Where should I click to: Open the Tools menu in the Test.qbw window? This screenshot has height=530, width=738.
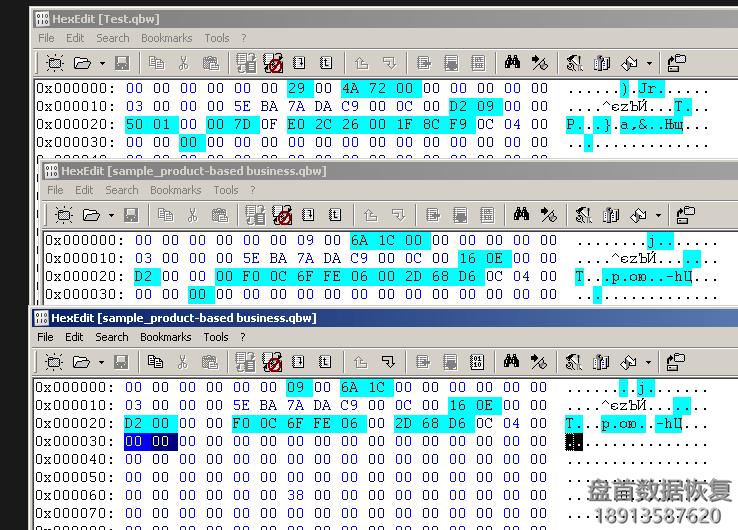[217, 38]
